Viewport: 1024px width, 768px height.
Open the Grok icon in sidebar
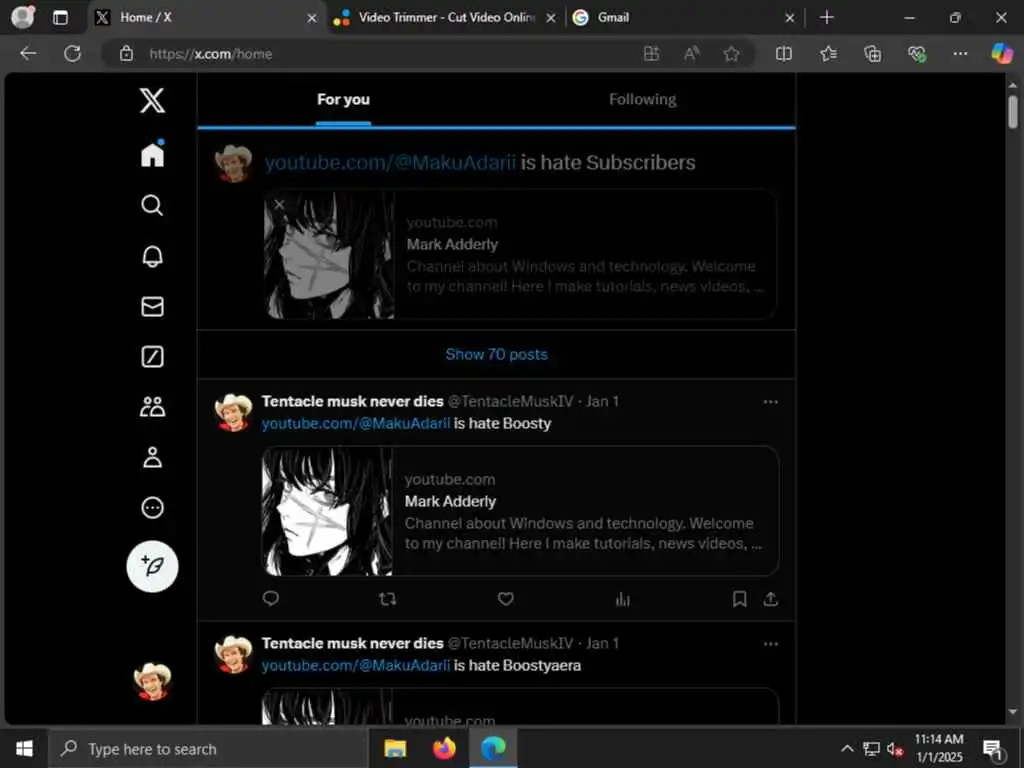[152, 357]
